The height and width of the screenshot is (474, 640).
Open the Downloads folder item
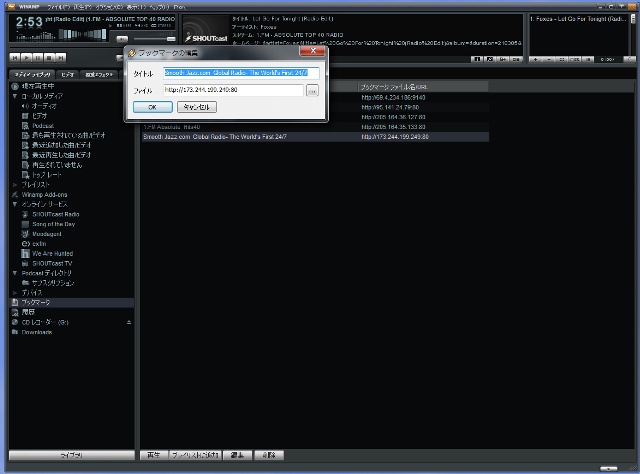[x=37, y=332]
